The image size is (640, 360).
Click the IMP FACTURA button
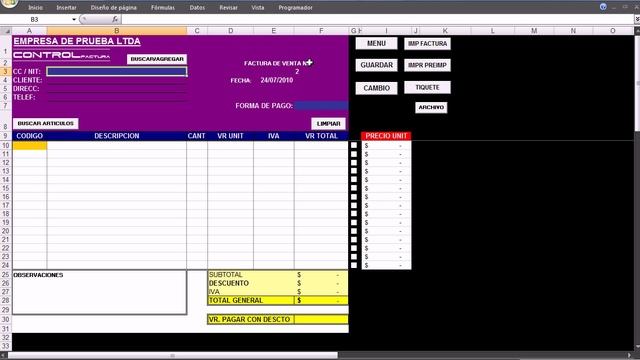click(427, 43)
